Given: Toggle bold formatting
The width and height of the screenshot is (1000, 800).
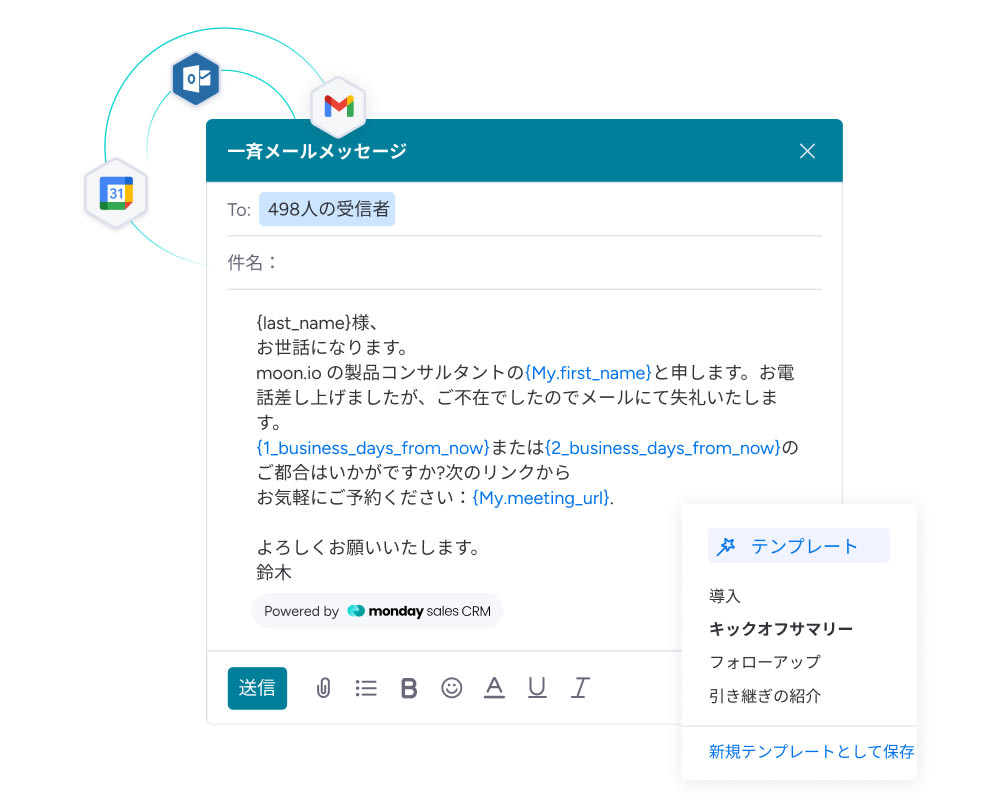Looking at the screenshot, I should coord(409,688).
